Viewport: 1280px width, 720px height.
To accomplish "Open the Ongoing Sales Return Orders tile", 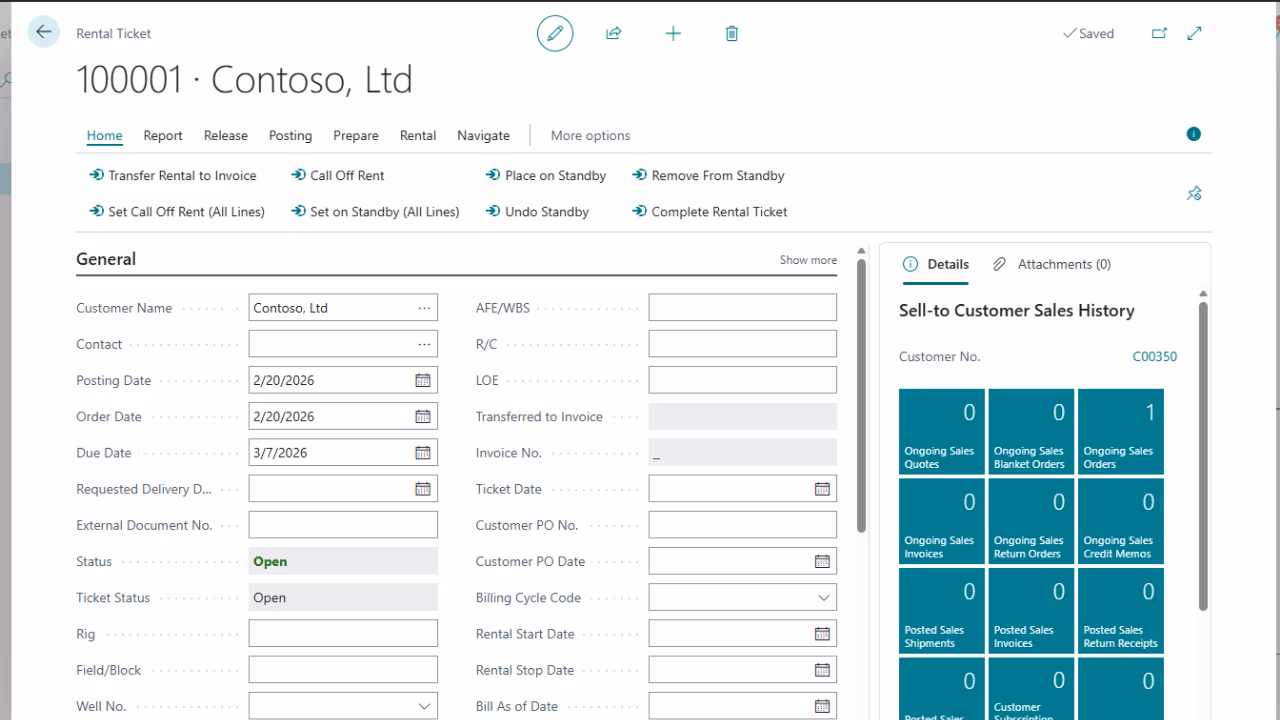I will coord(1031,521).
